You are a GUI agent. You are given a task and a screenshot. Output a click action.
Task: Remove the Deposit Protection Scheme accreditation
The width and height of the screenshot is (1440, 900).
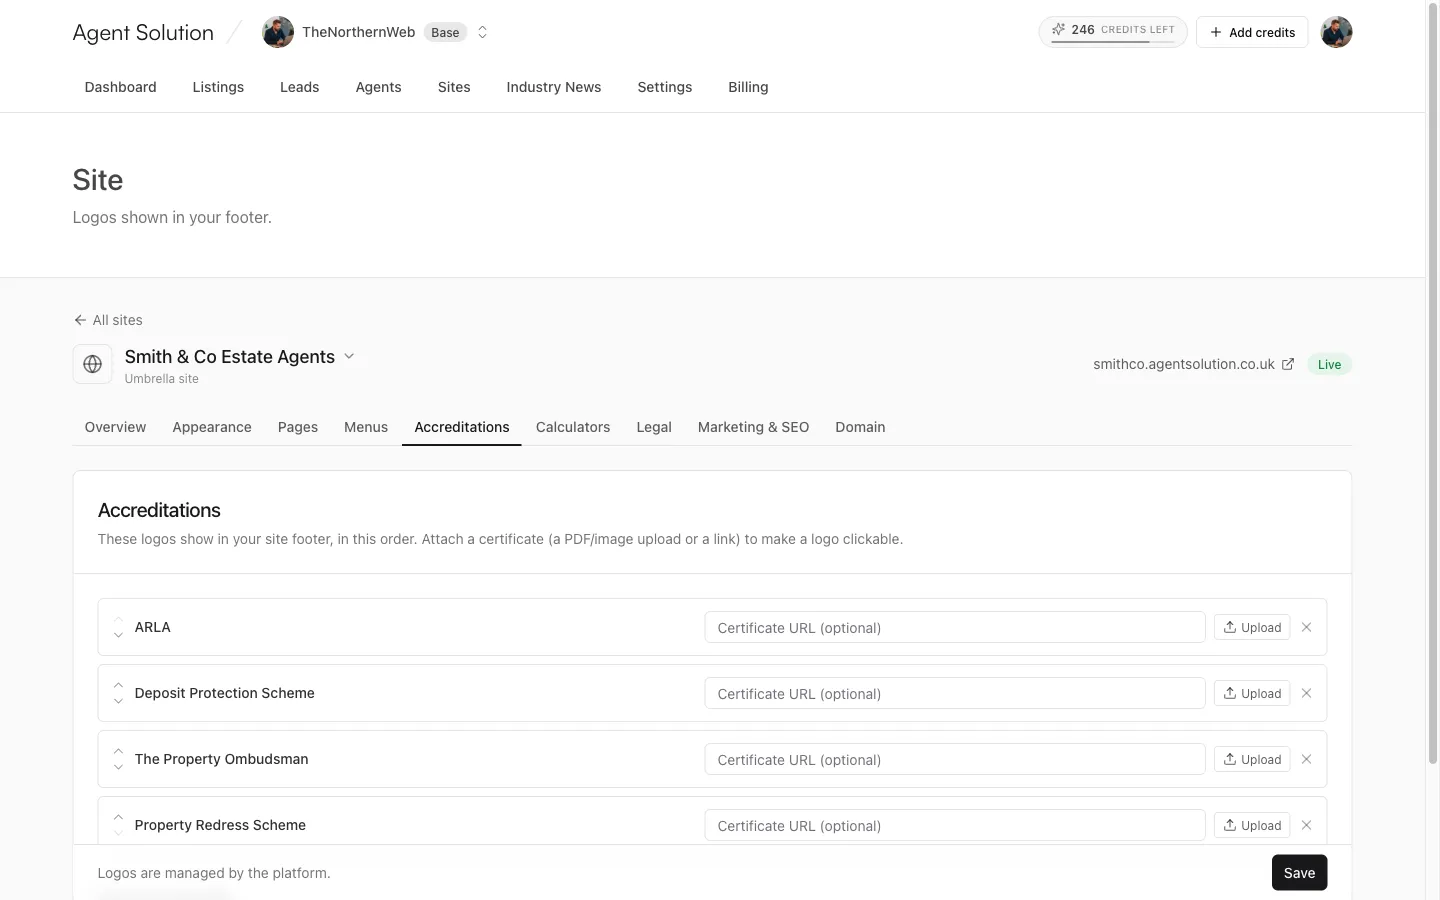click(1306, 693)
